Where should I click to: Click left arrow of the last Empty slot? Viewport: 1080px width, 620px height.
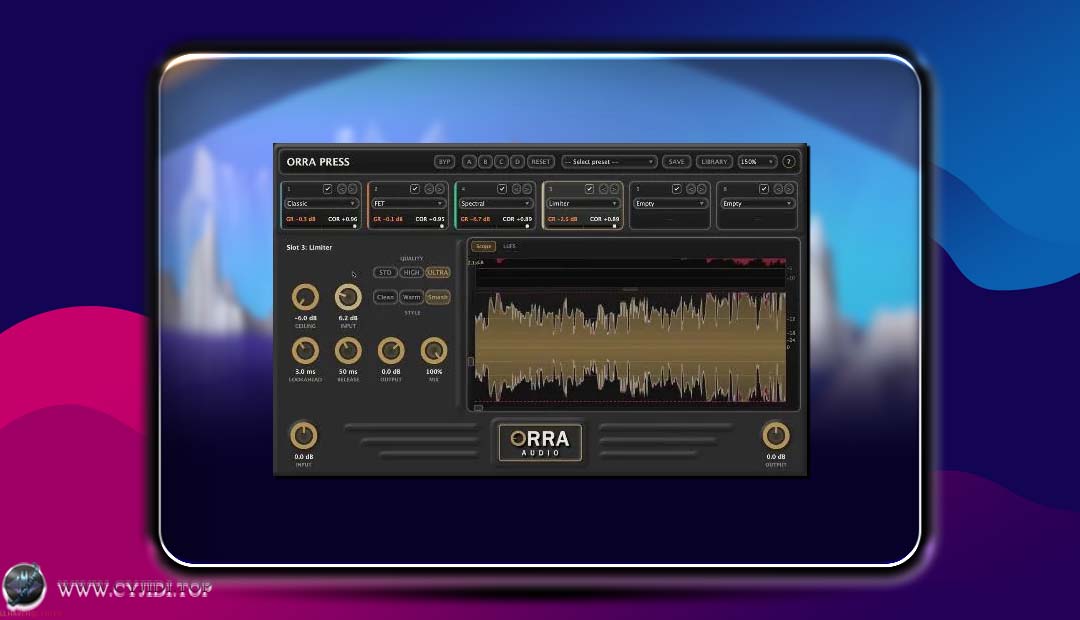click(x=779, y=189)
